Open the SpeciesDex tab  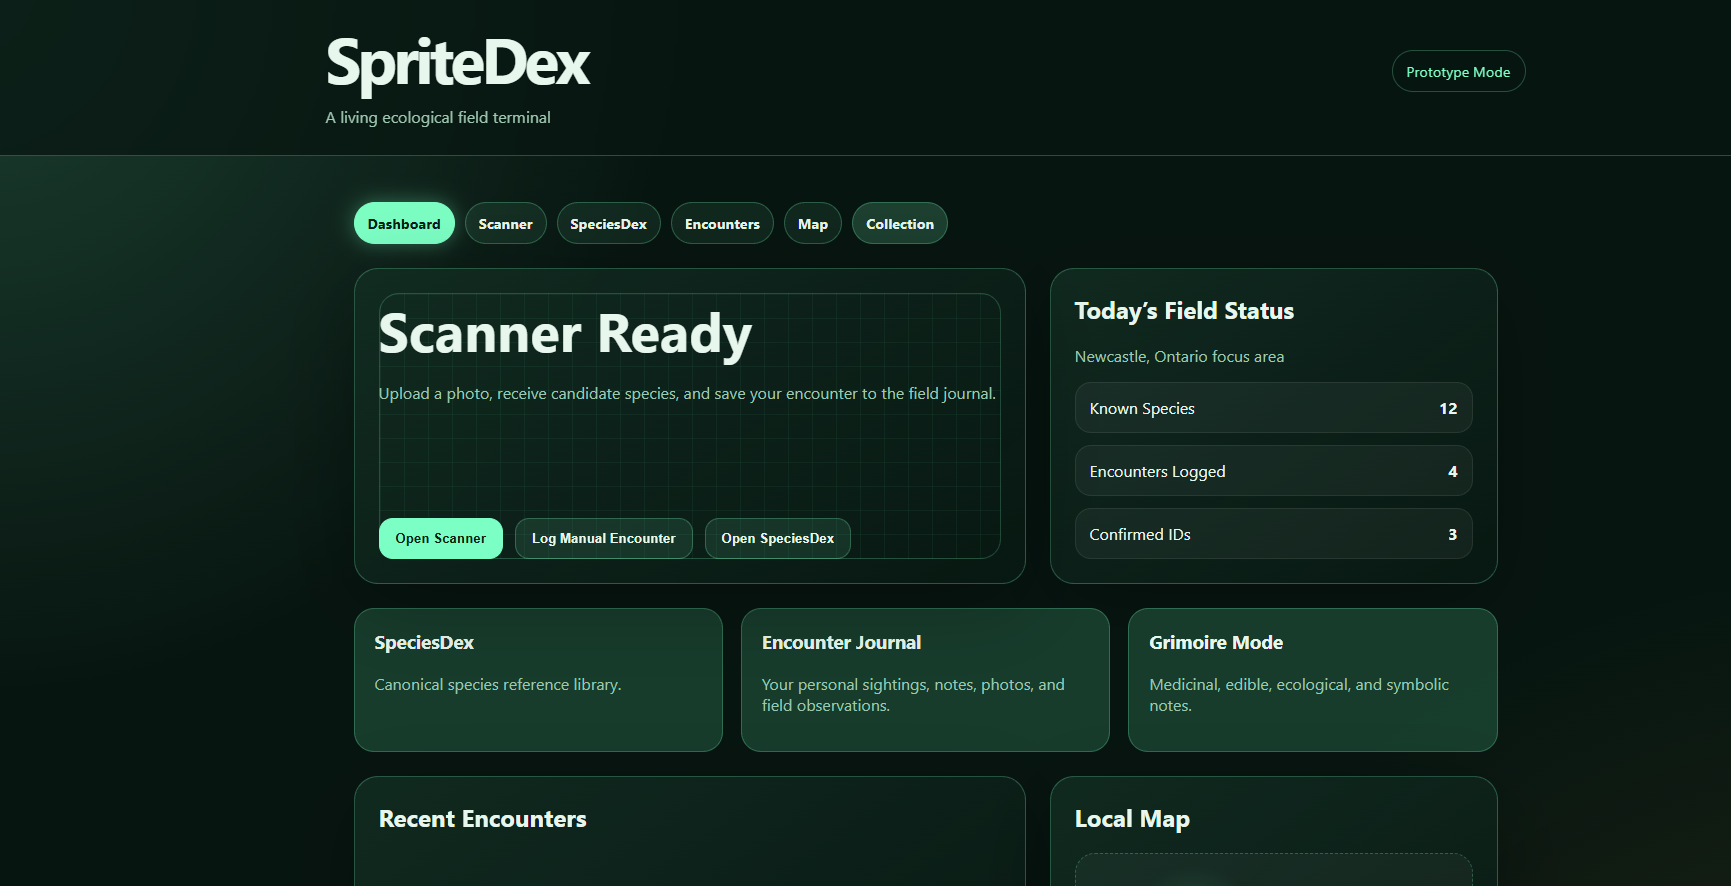click(x=608, y=224)
